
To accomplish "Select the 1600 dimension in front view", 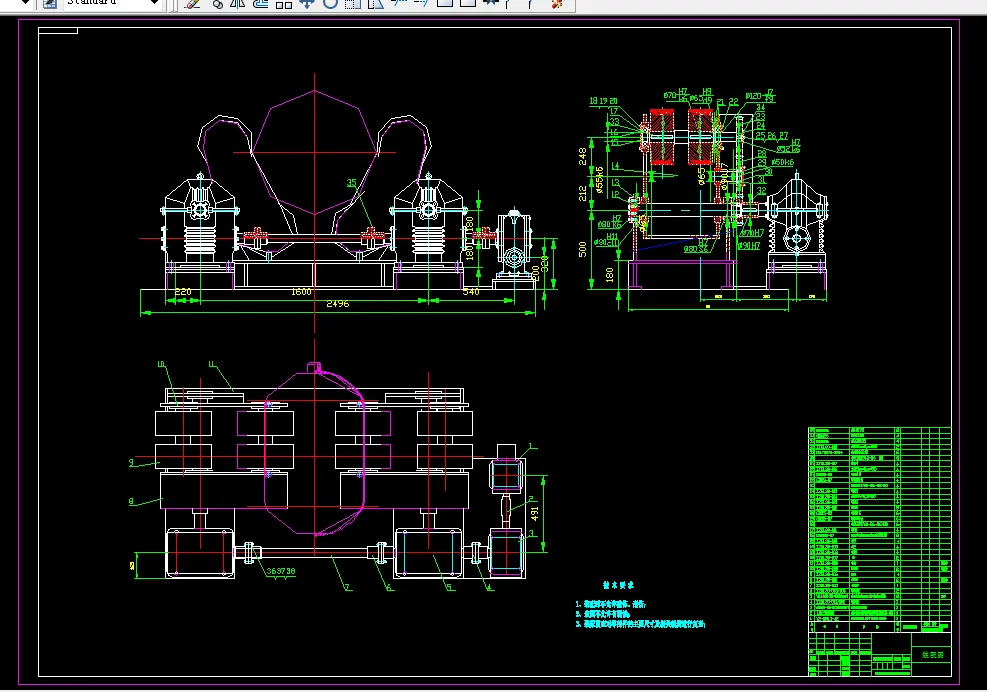I will point(301,292).
